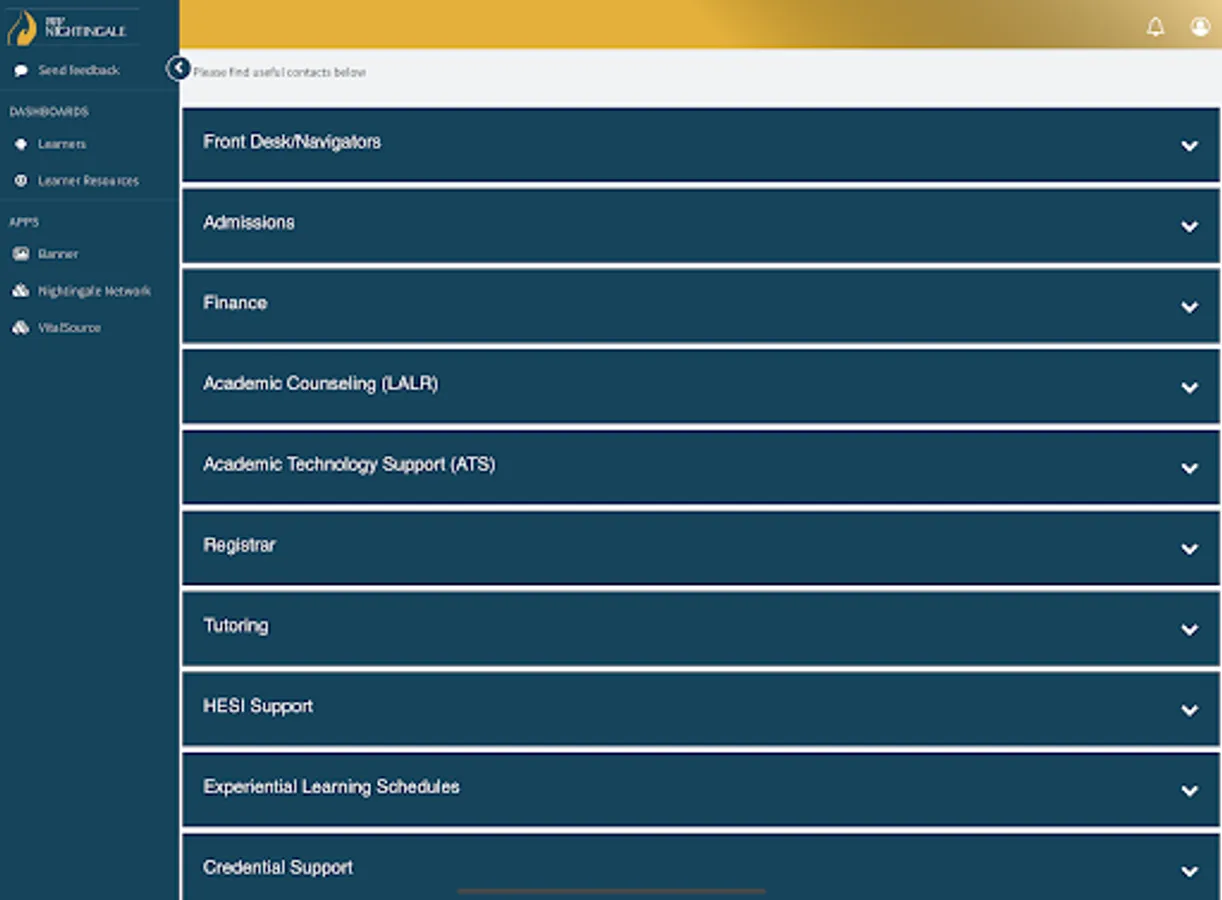
Task: Launch VitalSource app
Action: tap(69, 328)
